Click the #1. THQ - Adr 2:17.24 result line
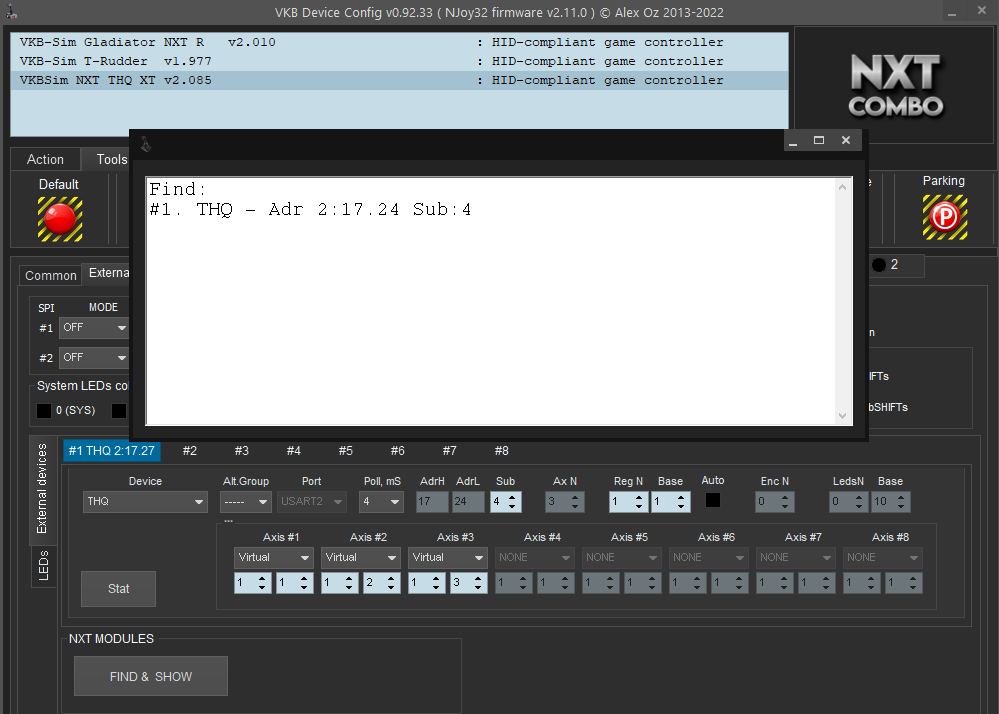The width and height of the screenshot is (999, 714). click(310, 210)
